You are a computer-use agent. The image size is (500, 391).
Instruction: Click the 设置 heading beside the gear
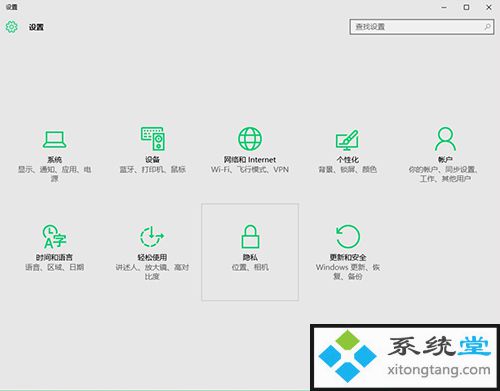pyautogui.click(x=36, y=27)
